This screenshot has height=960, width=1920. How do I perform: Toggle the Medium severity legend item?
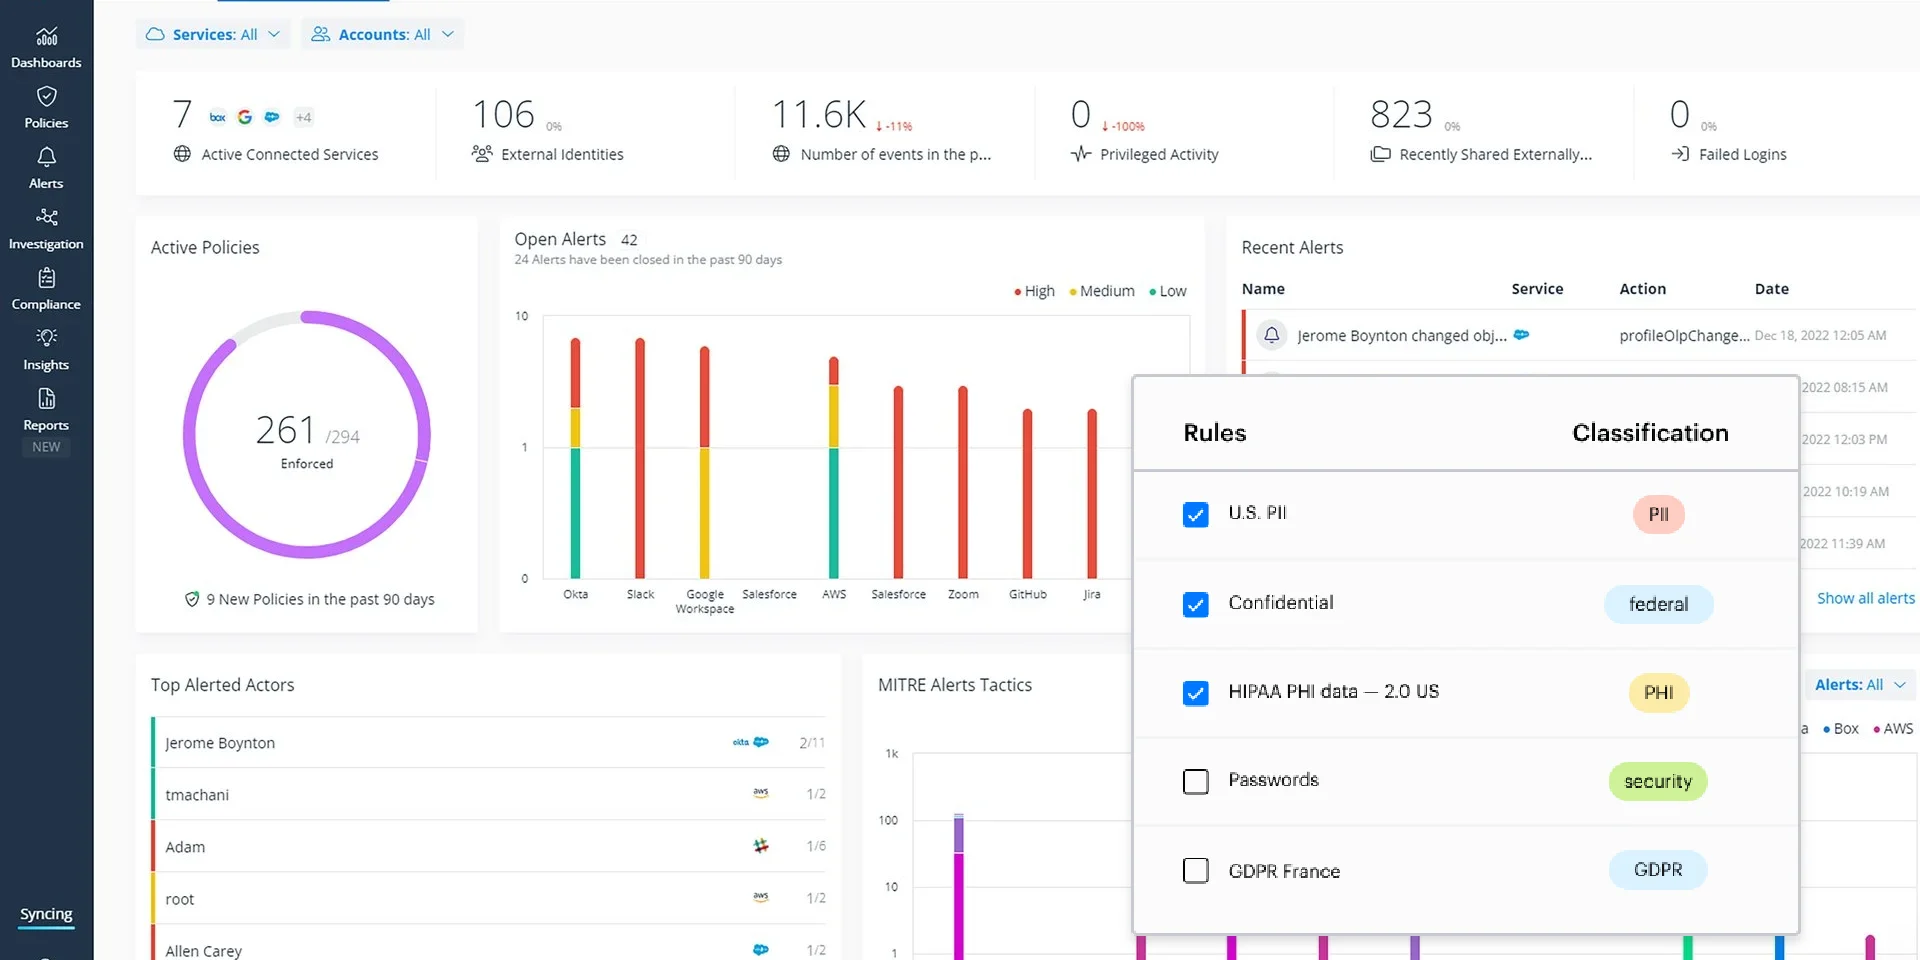coord(1101,291)
